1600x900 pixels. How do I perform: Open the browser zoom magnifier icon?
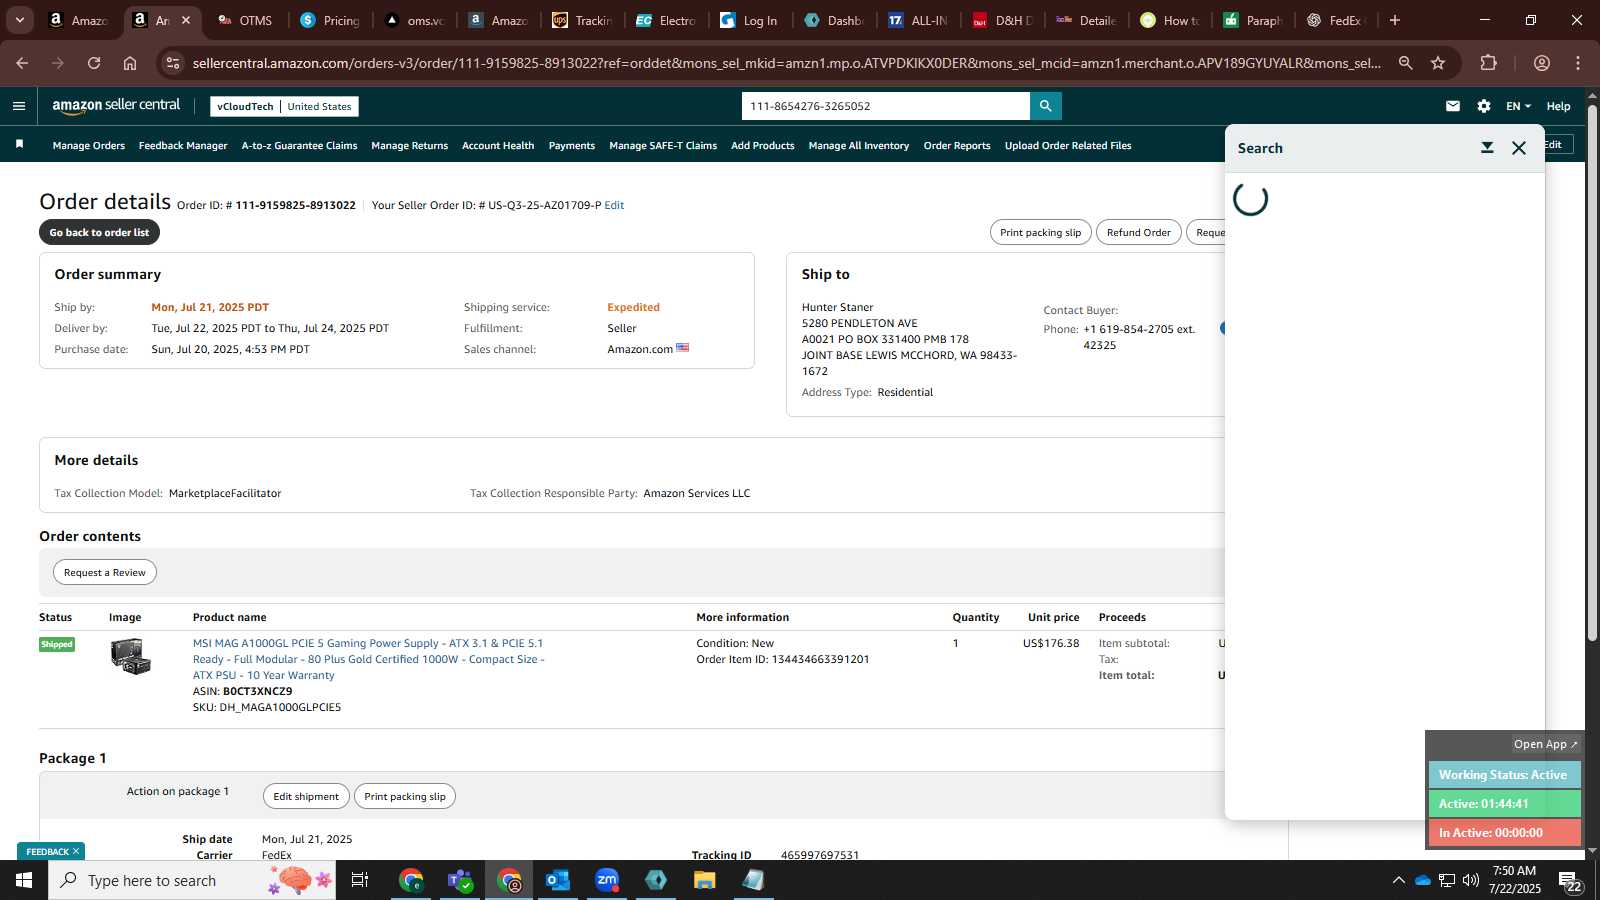1405,63
